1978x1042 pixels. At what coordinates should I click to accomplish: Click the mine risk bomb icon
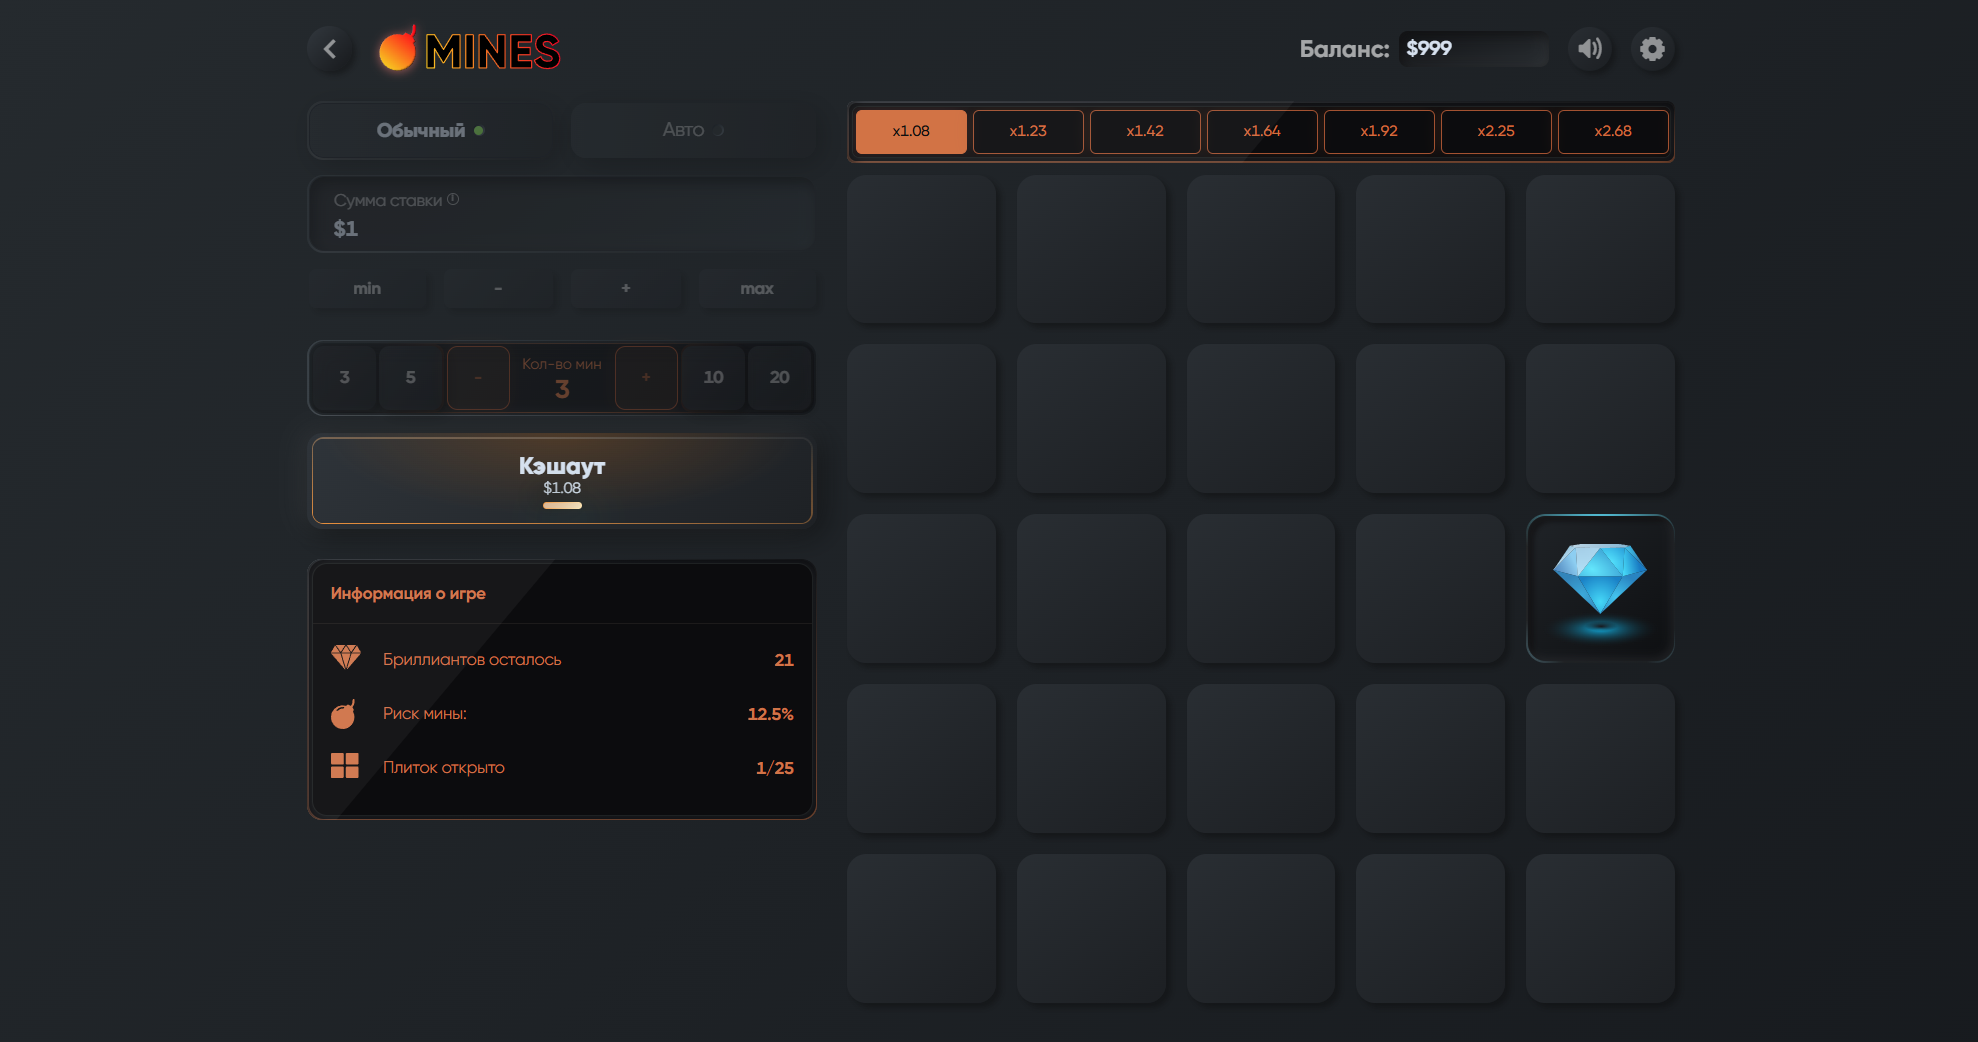click(344, 713)
